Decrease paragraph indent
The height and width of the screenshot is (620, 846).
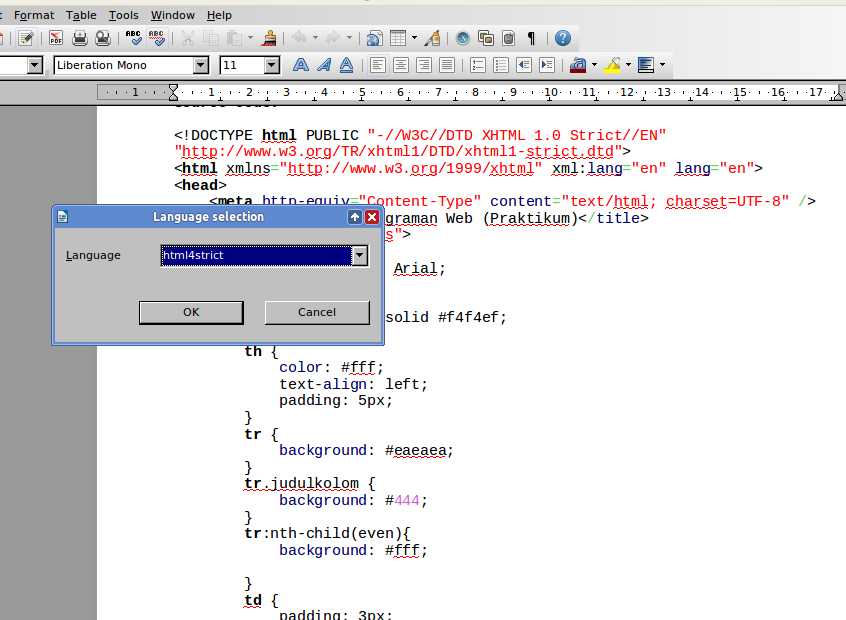click(x=524, y=65)
